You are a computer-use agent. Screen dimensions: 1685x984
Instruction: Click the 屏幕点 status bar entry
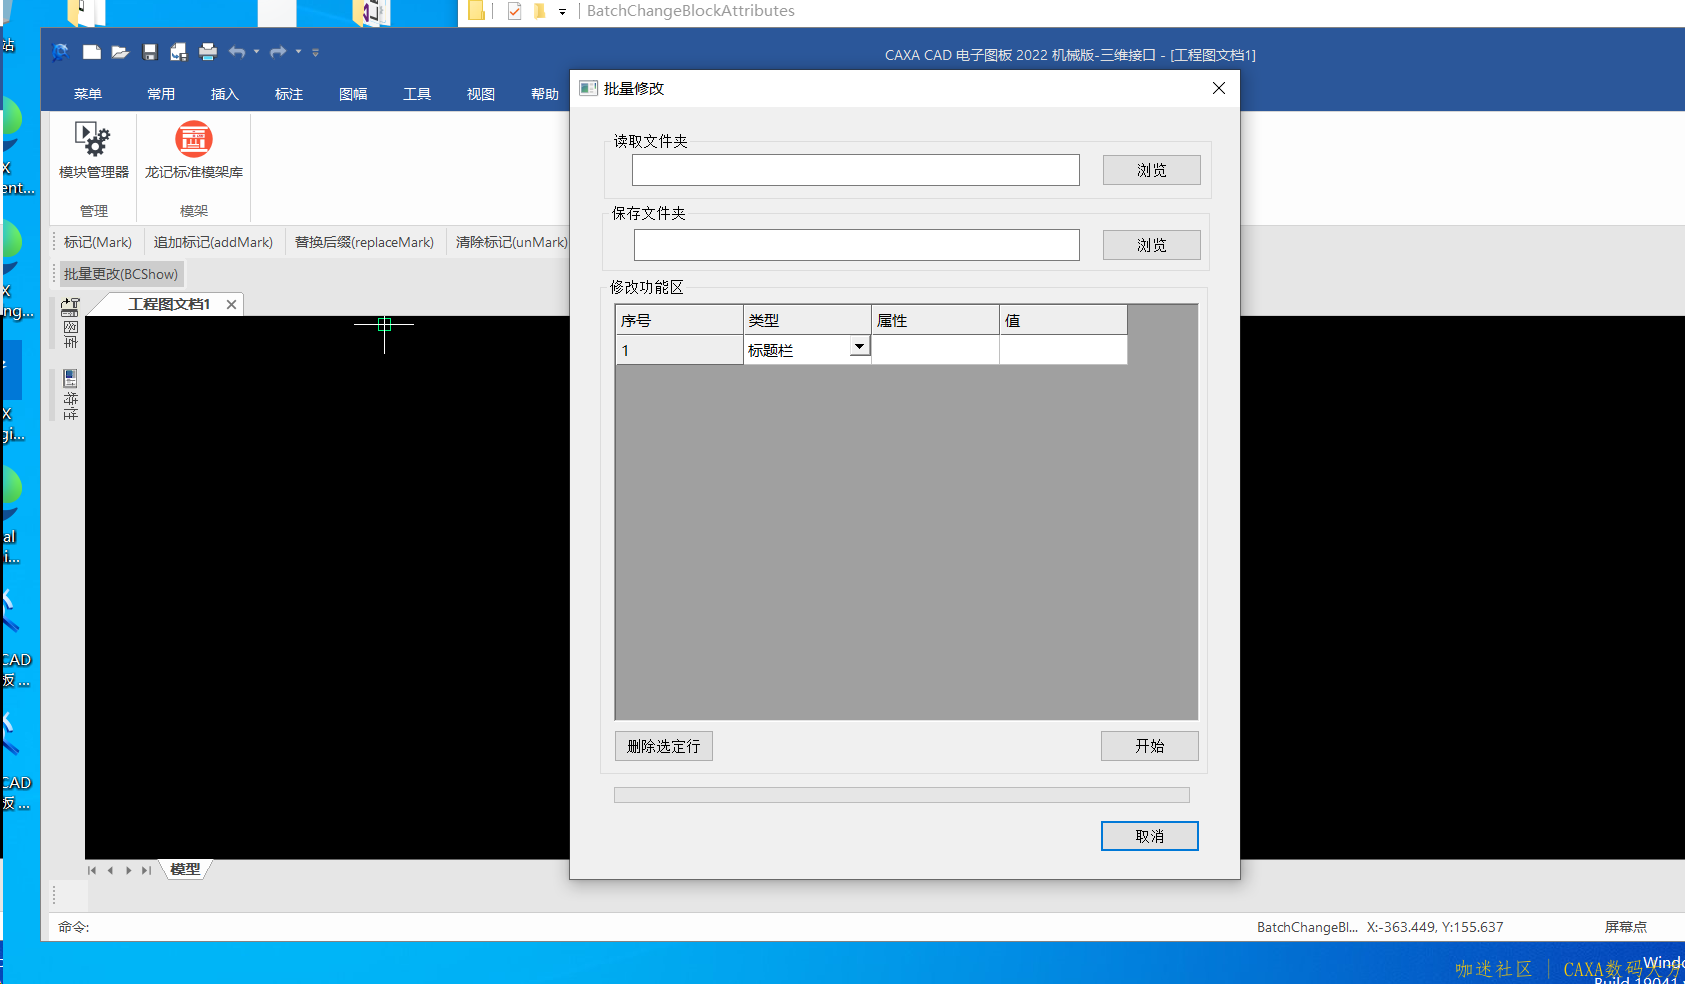click(1626, 927)
